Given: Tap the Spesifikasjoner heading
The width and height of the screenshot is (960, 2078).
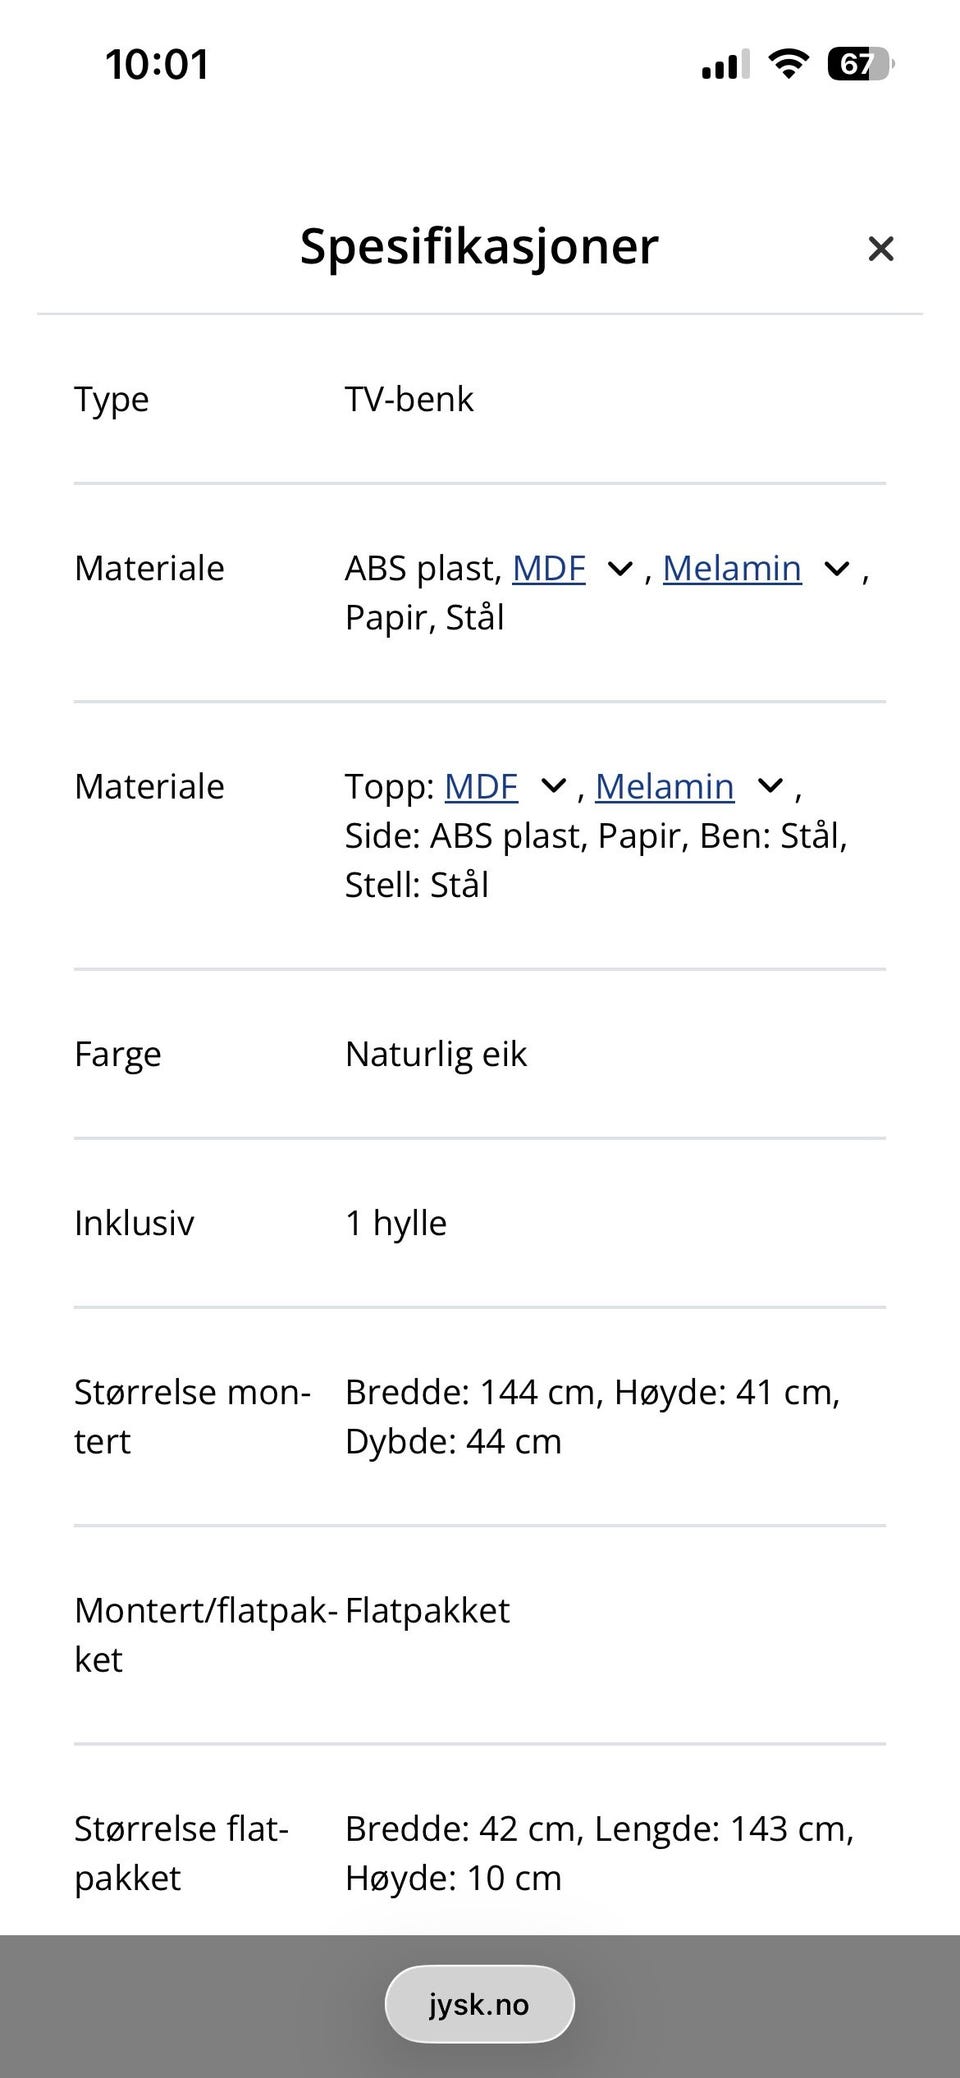Looking at the screenshot, I should point(479,246).
